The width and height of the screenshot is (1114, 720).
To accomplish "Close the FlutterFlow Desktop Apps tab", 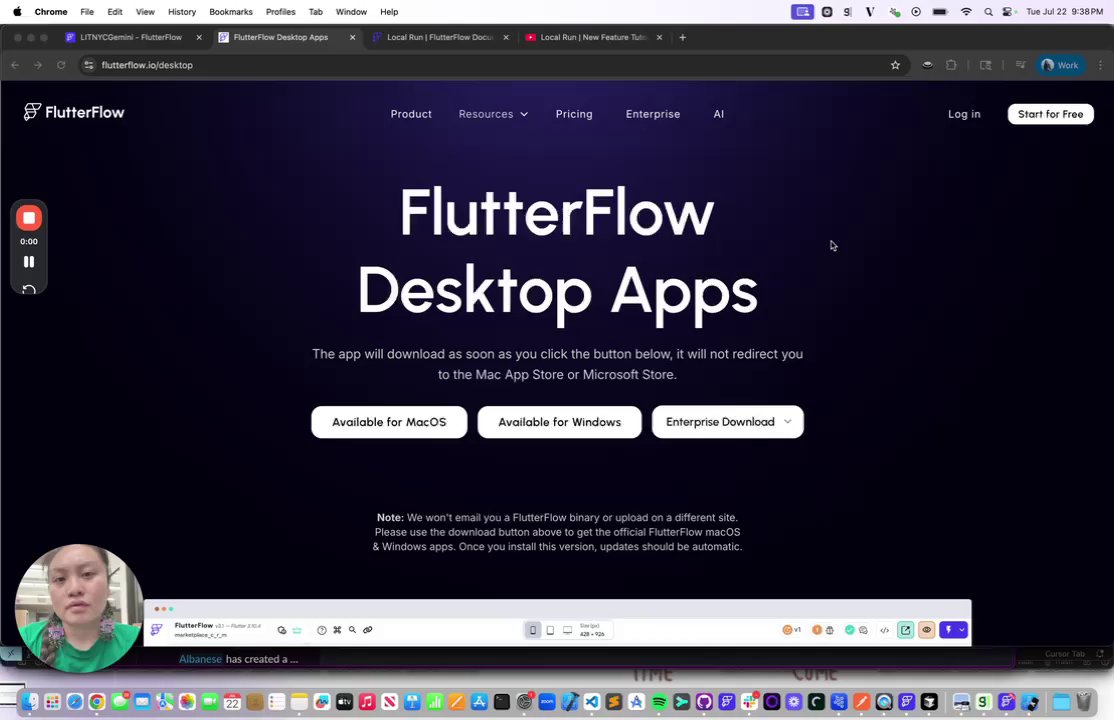I will pos(352,38).
